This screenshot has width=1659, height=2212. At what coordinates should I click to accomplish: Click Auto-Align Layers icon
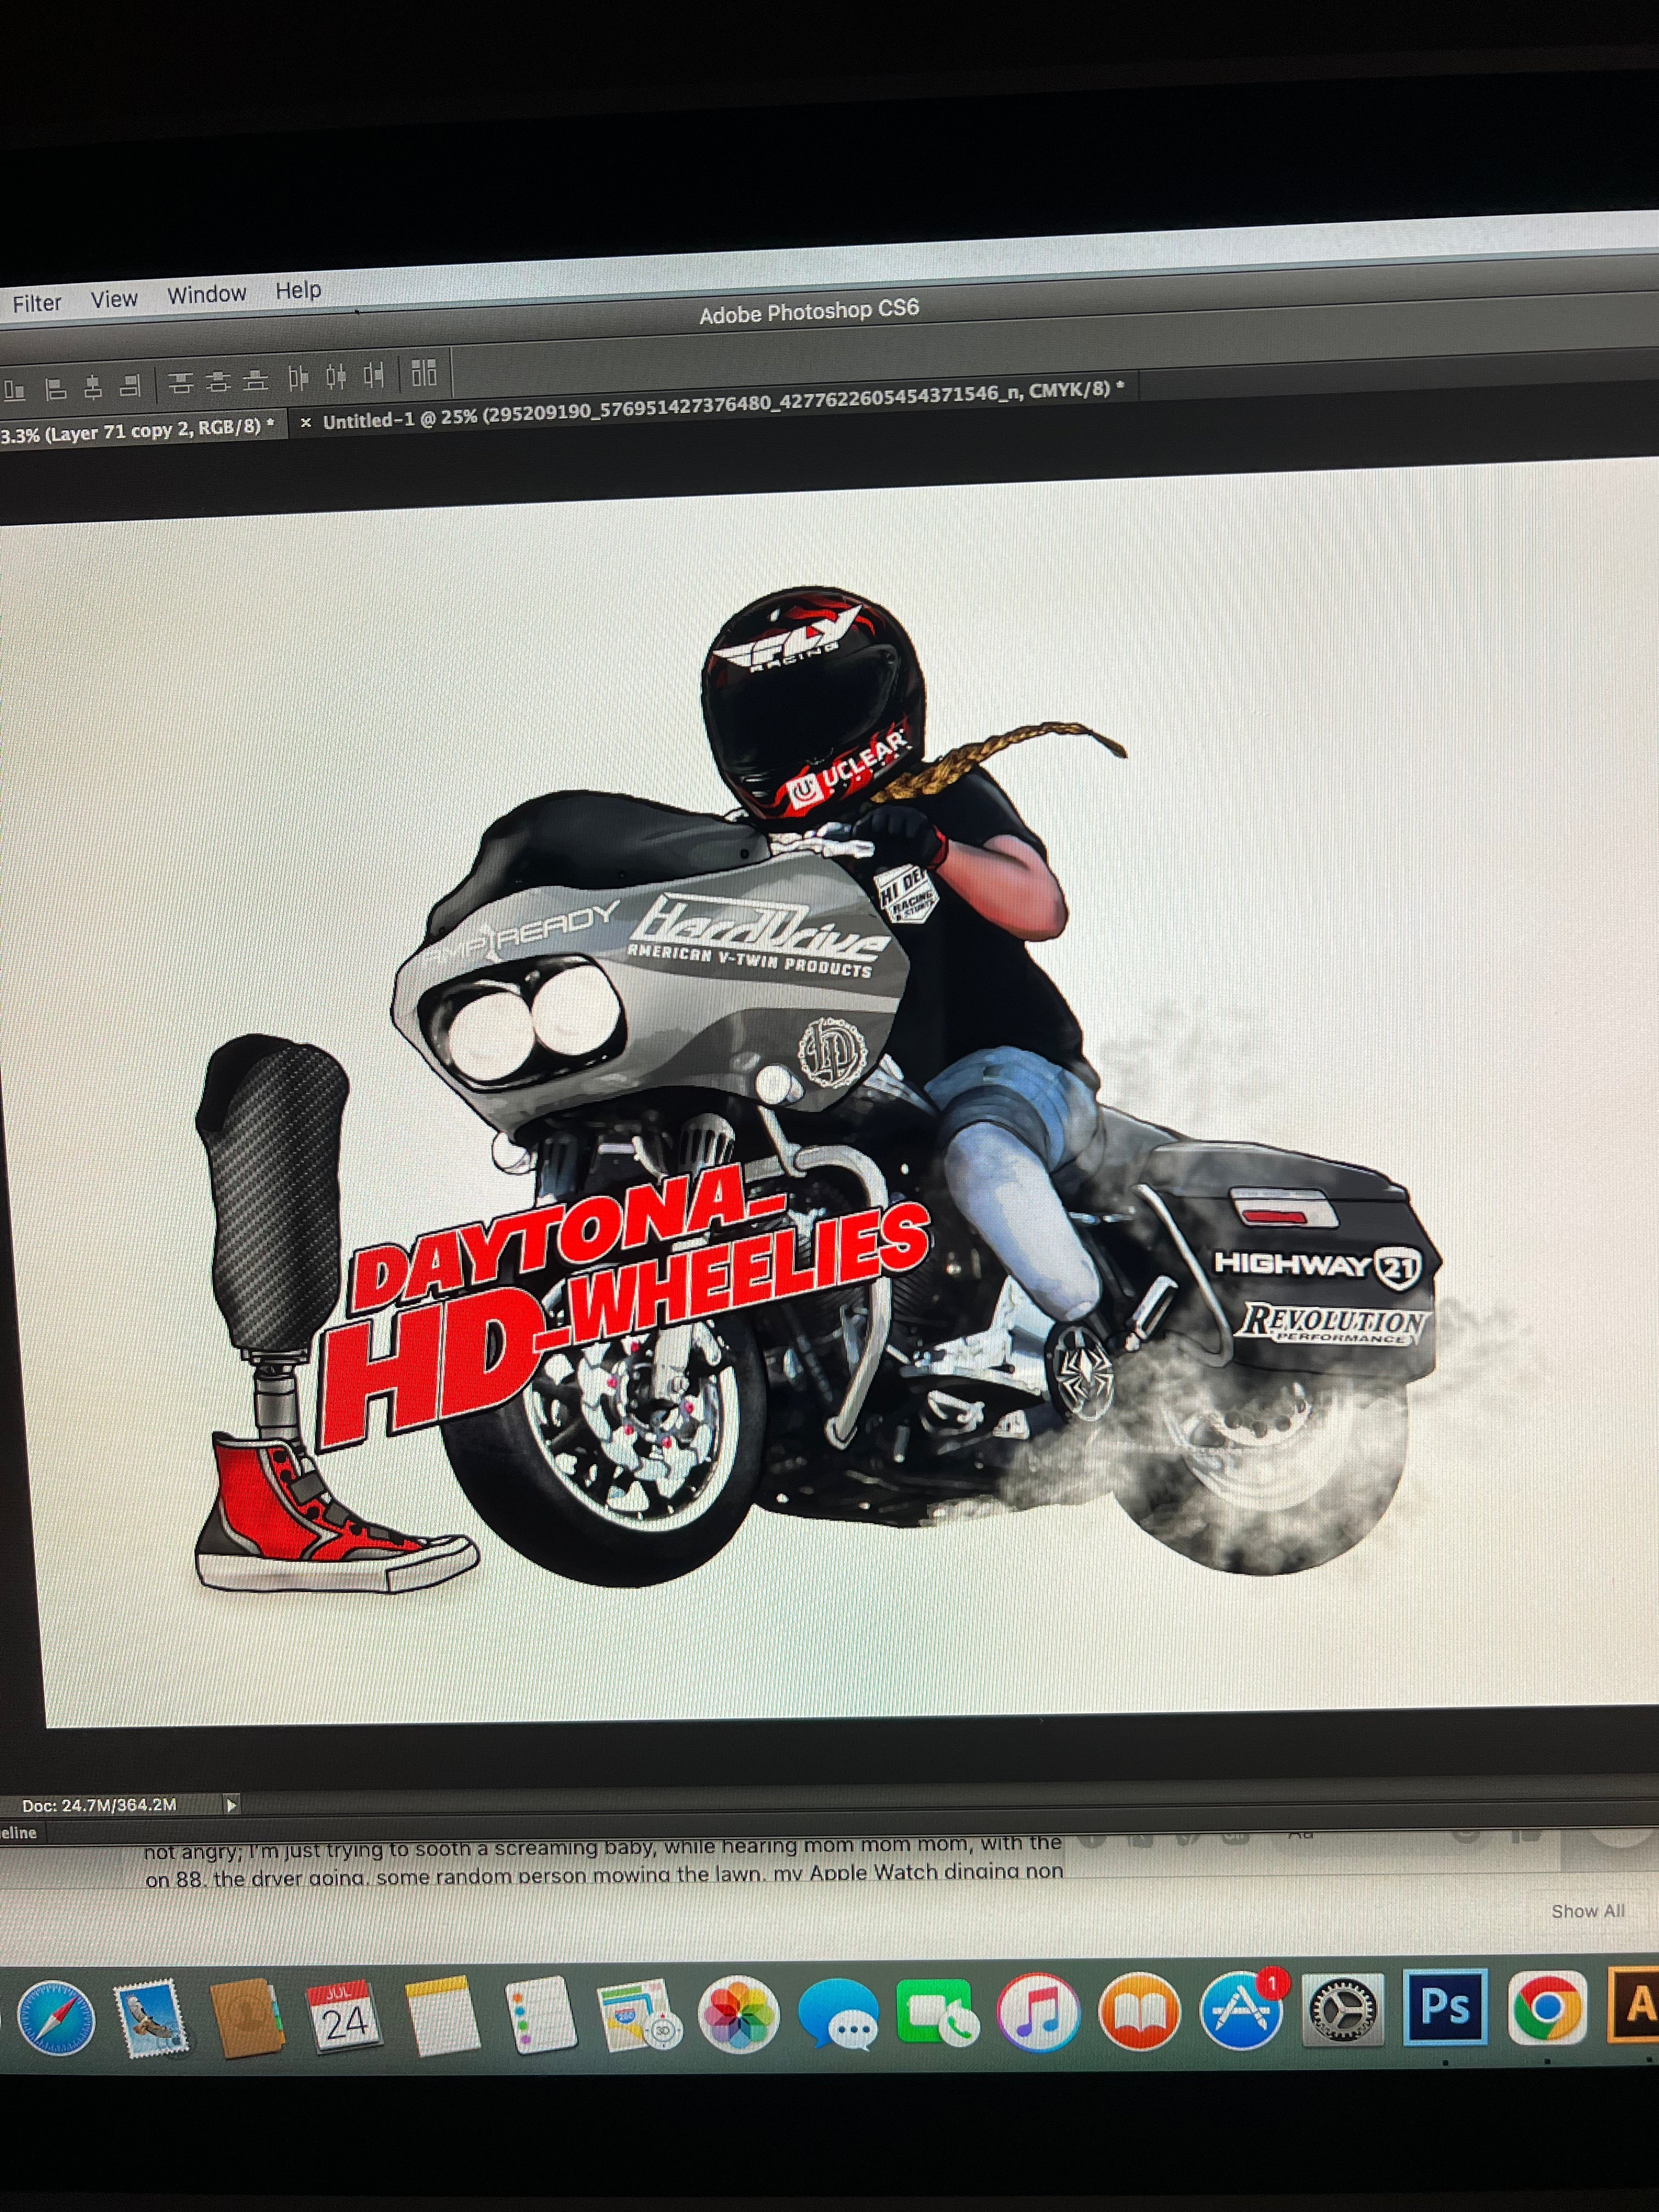424,373
